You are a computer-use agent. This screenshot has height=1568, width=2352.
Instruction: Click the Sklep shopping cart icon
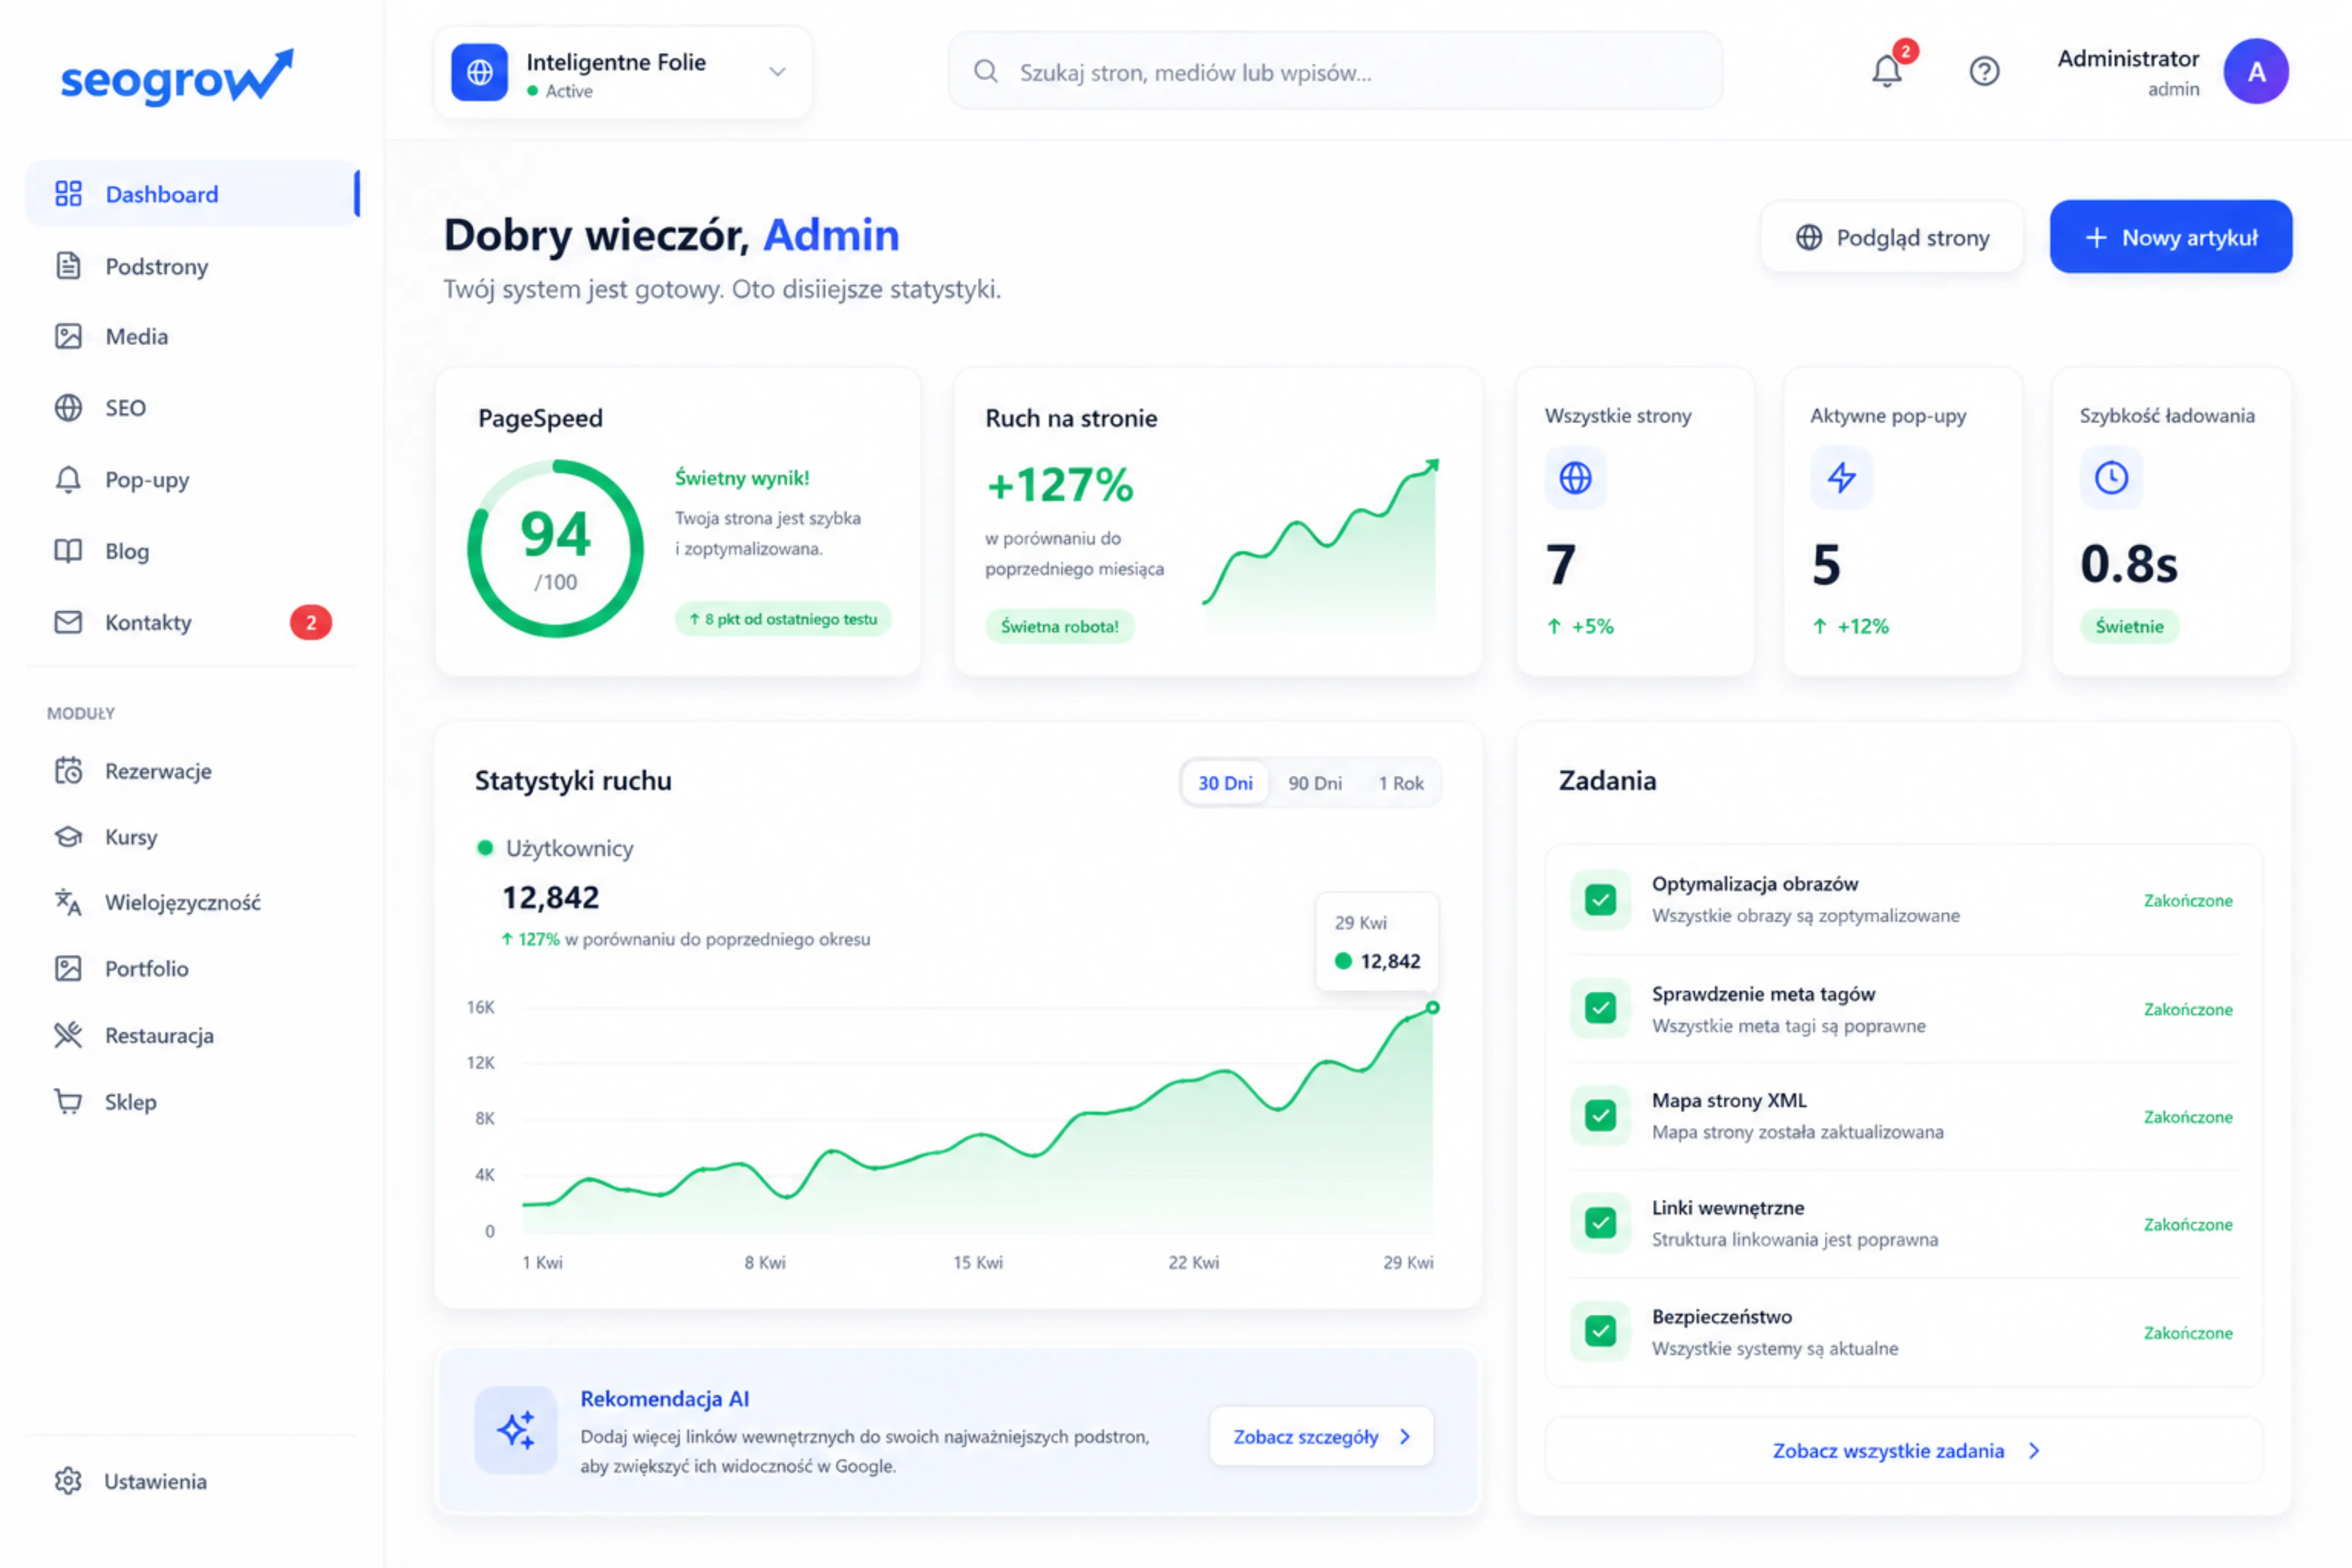(68, 1101)
